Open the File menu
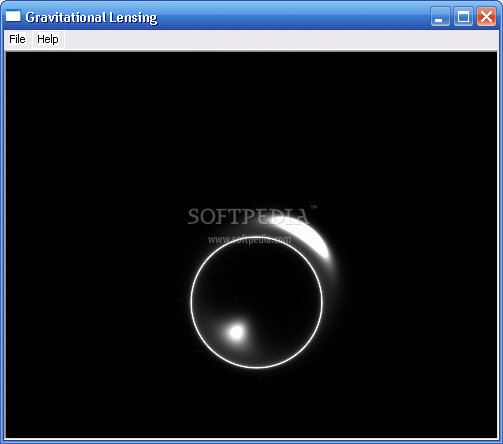Viewport: 503px width, 444px height. pyautogui.click(x=17, y=39)
